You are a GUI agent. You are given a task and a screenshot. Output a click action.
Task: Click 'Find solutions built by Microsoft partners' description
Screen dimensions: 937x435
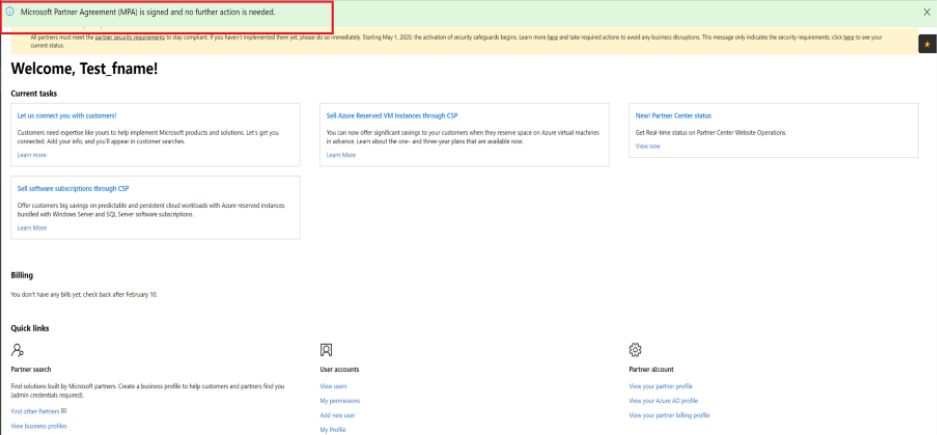tap(148, 391)
